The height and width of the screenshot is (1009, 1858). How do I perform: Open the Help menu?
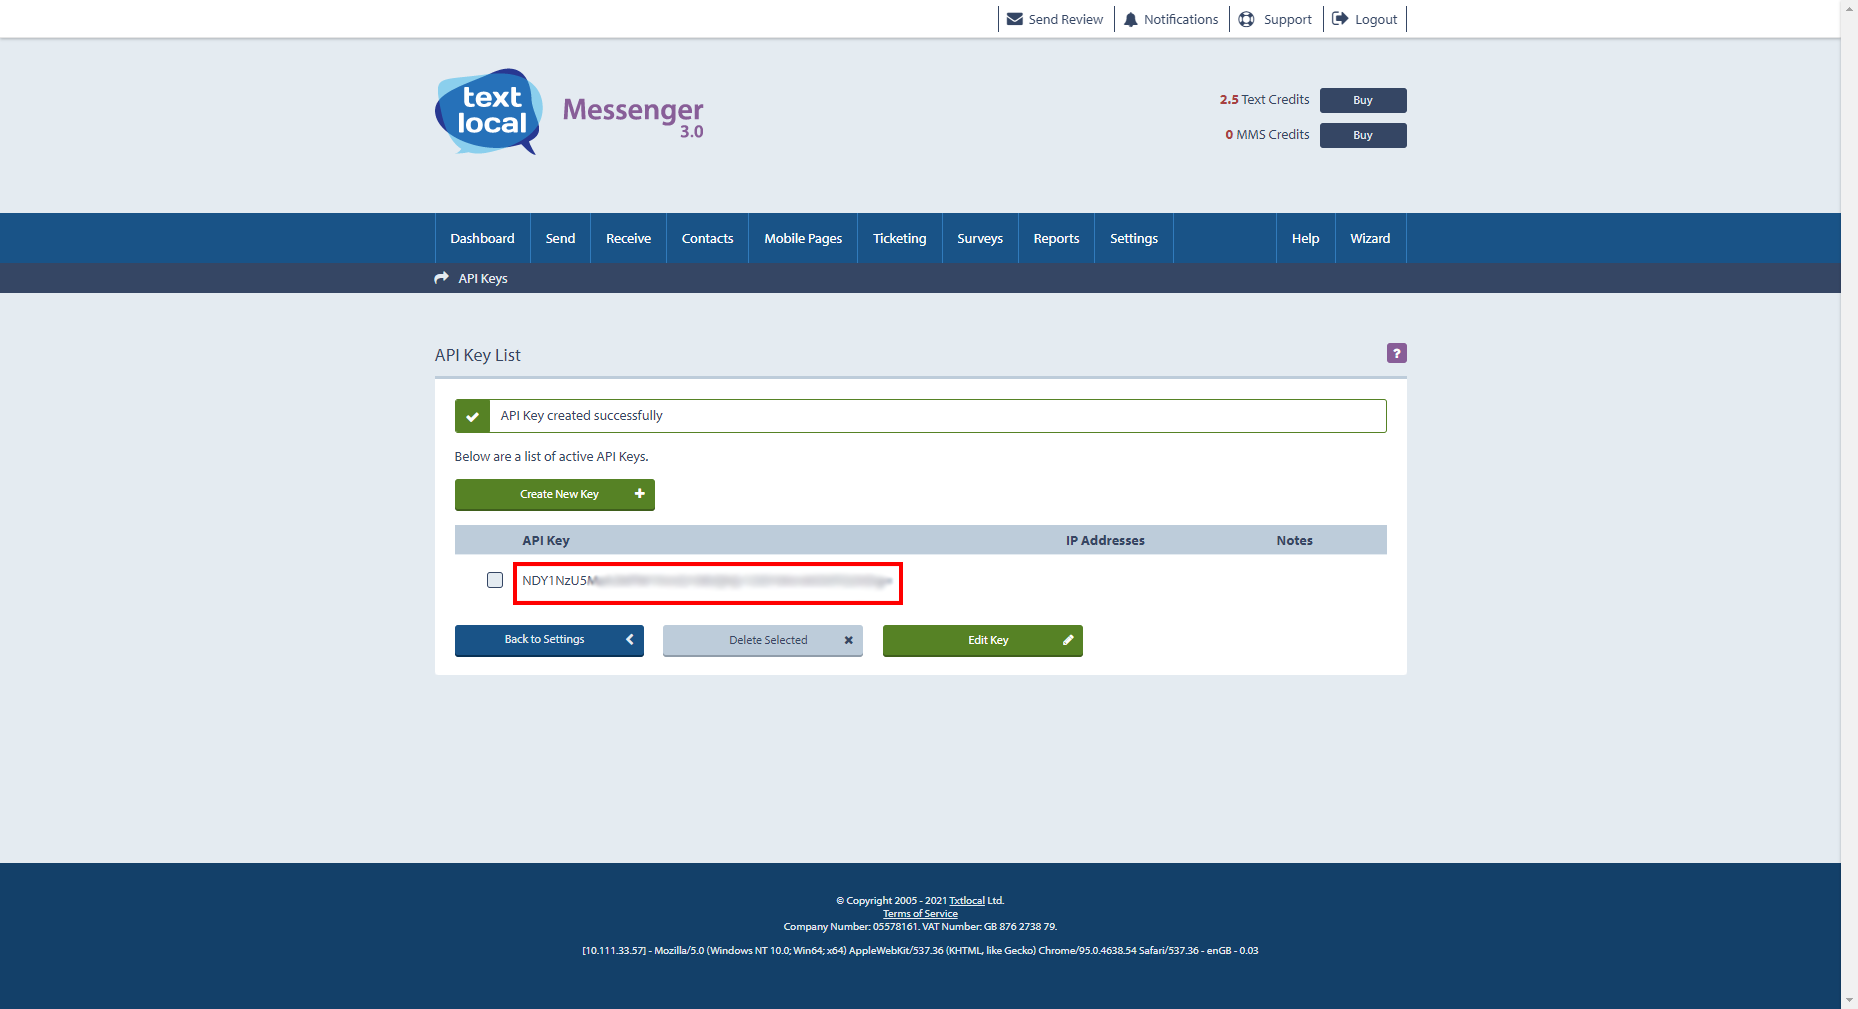coord(1305,238)
